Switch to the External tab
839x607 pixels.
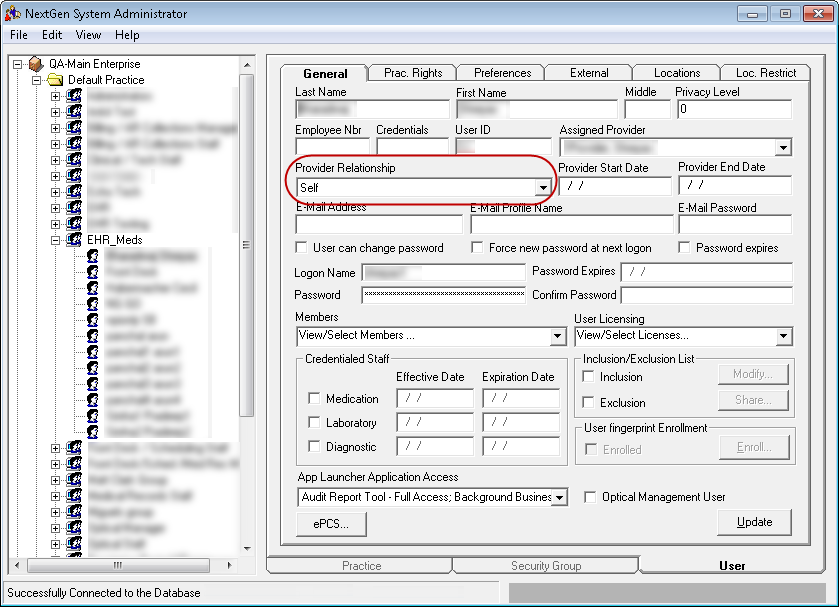pos(589,73)
